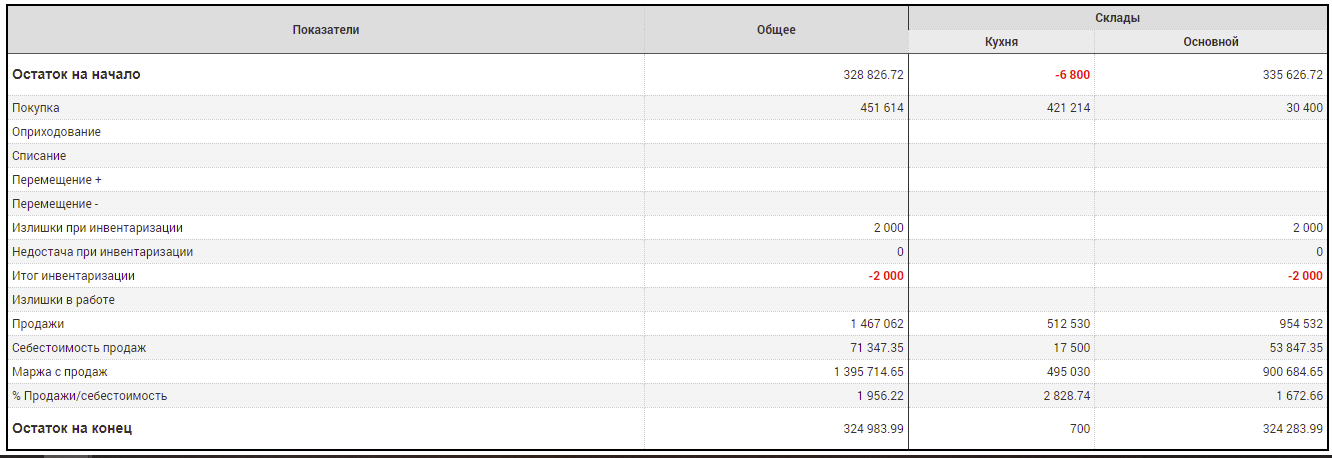Click the Показатели column header

click(x=326, y=30)
